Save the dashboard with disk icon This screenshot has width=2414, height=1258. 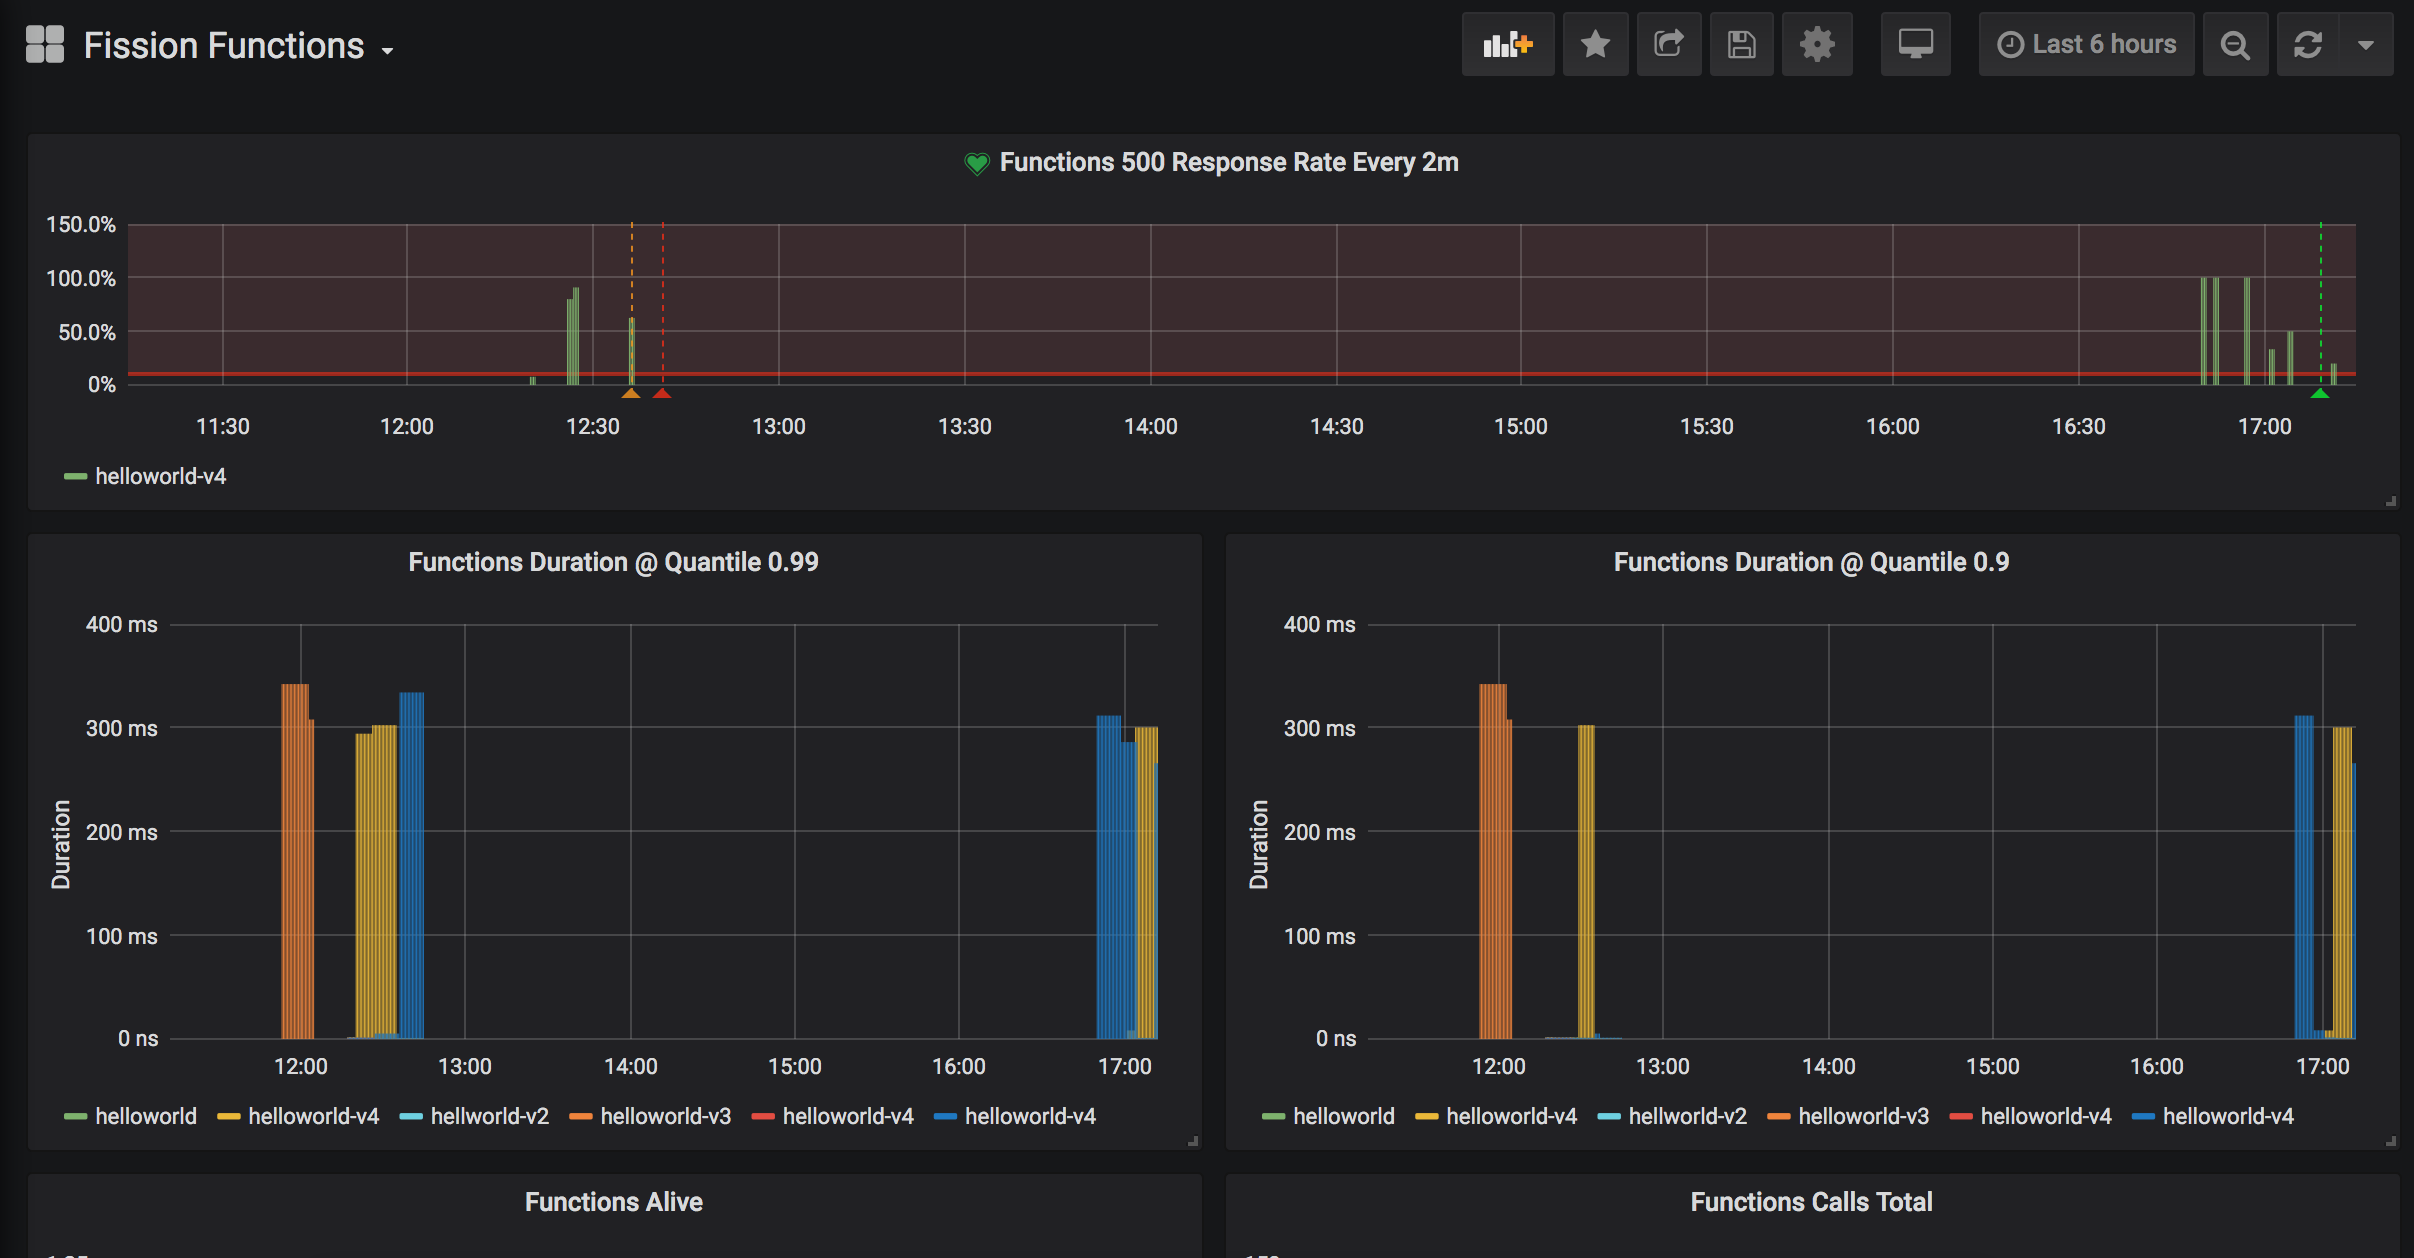tap(1741, 45)
